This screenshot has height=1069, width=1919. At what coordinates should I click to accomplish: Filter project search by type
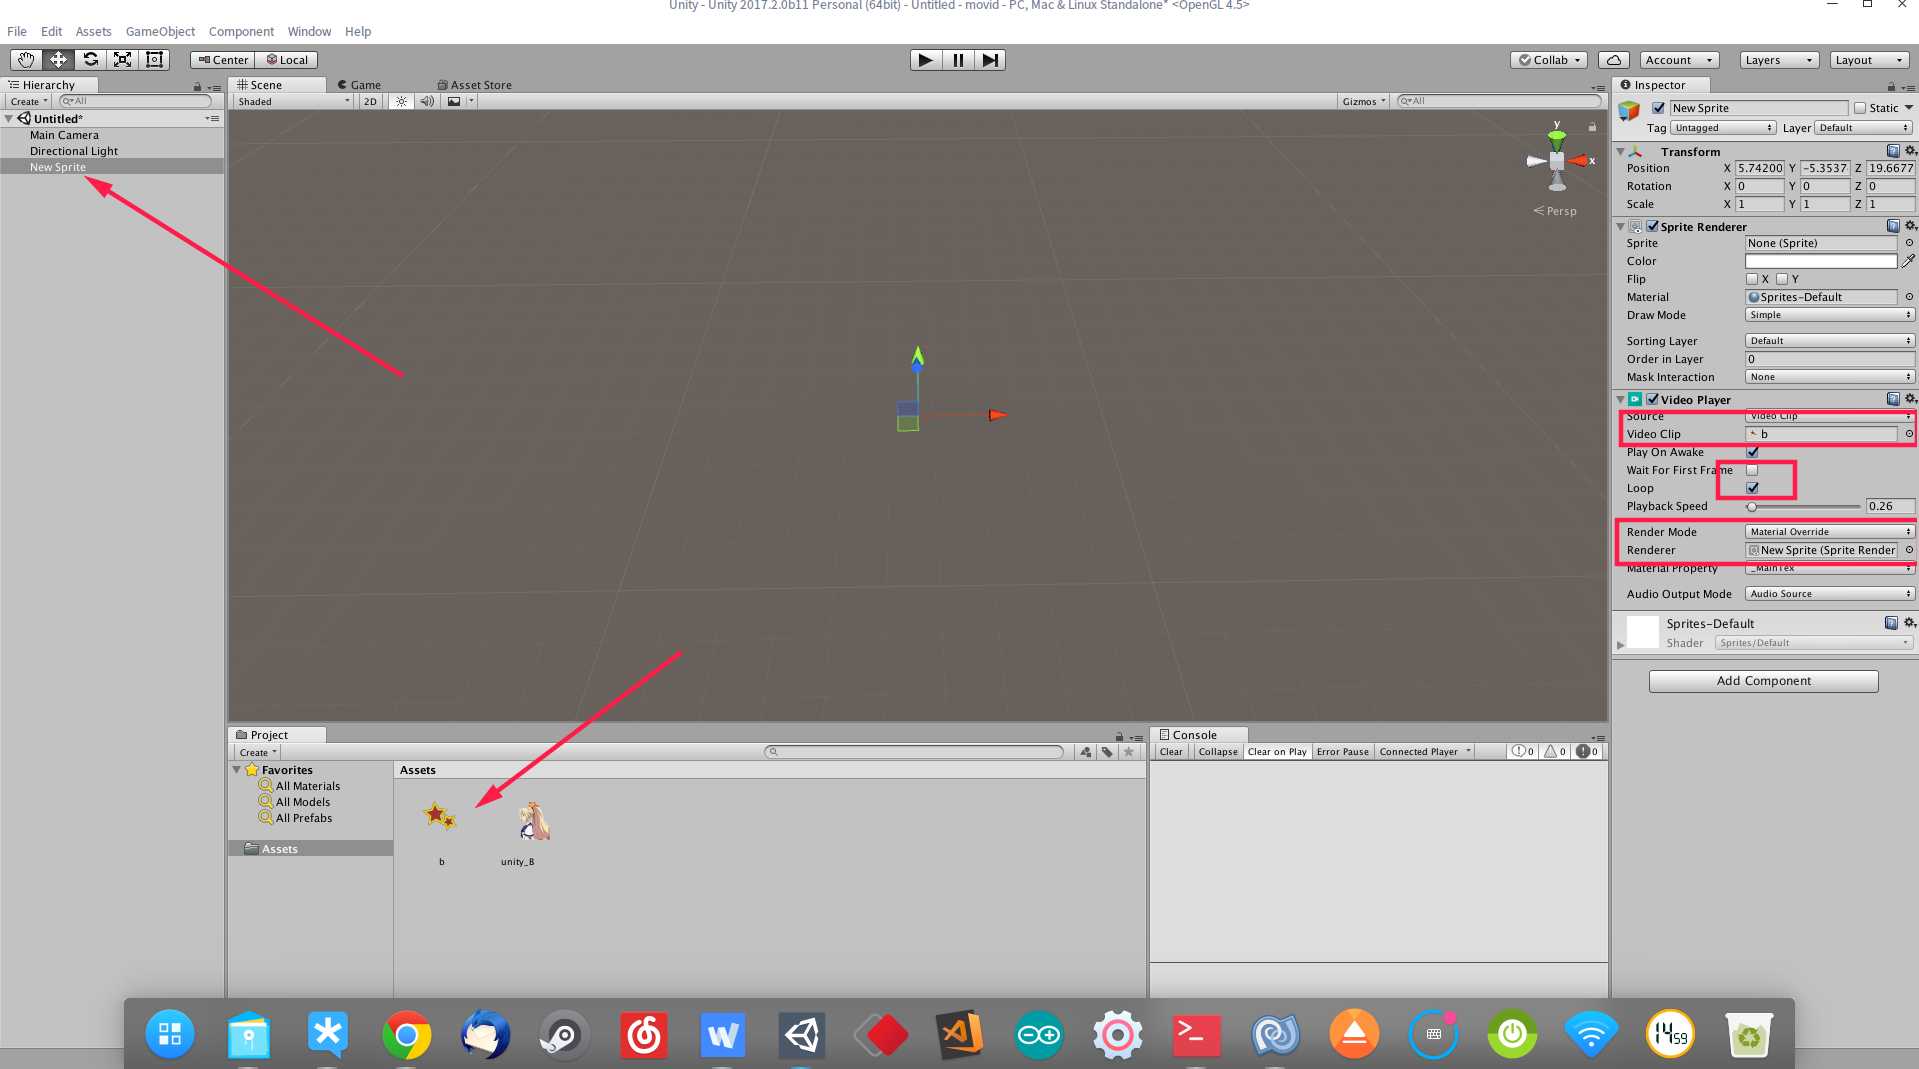click(x=1086, y=752)
